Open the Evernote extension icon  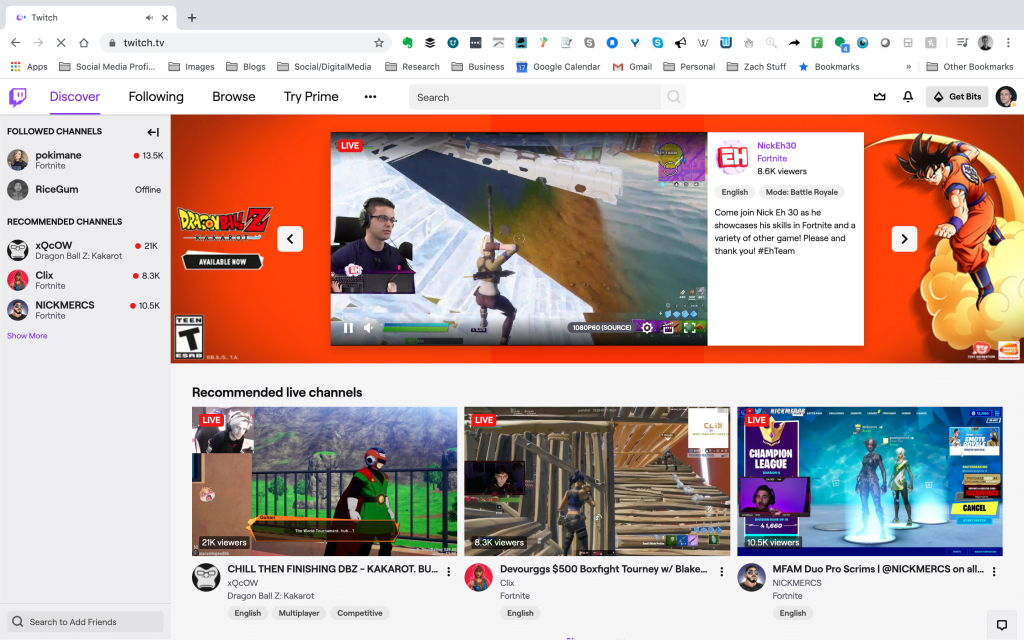(x=408, y=42)
